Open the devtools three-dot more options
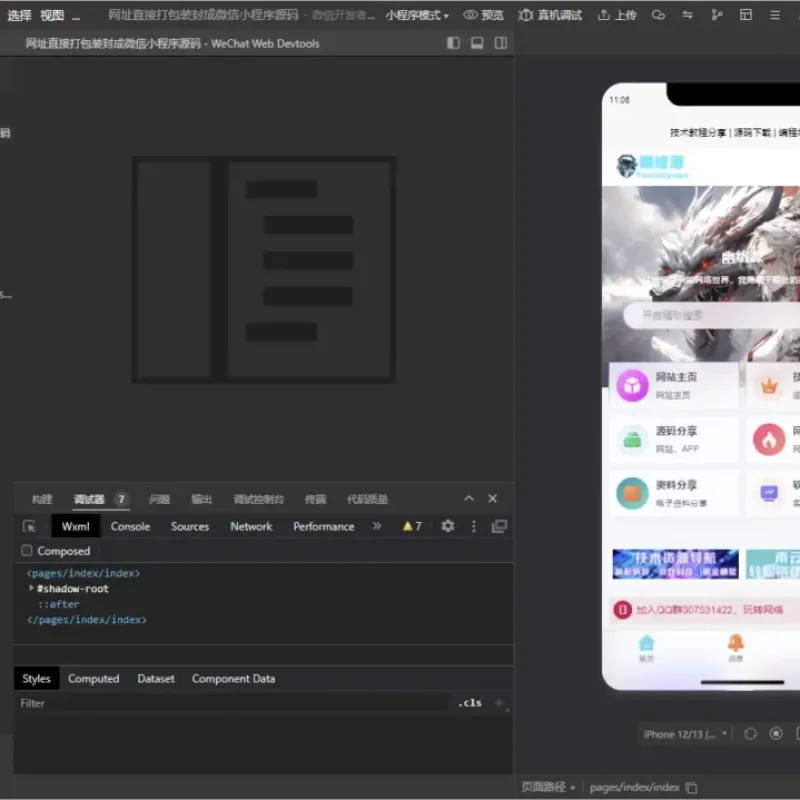800x800 pixels. (x=473, y=526)
